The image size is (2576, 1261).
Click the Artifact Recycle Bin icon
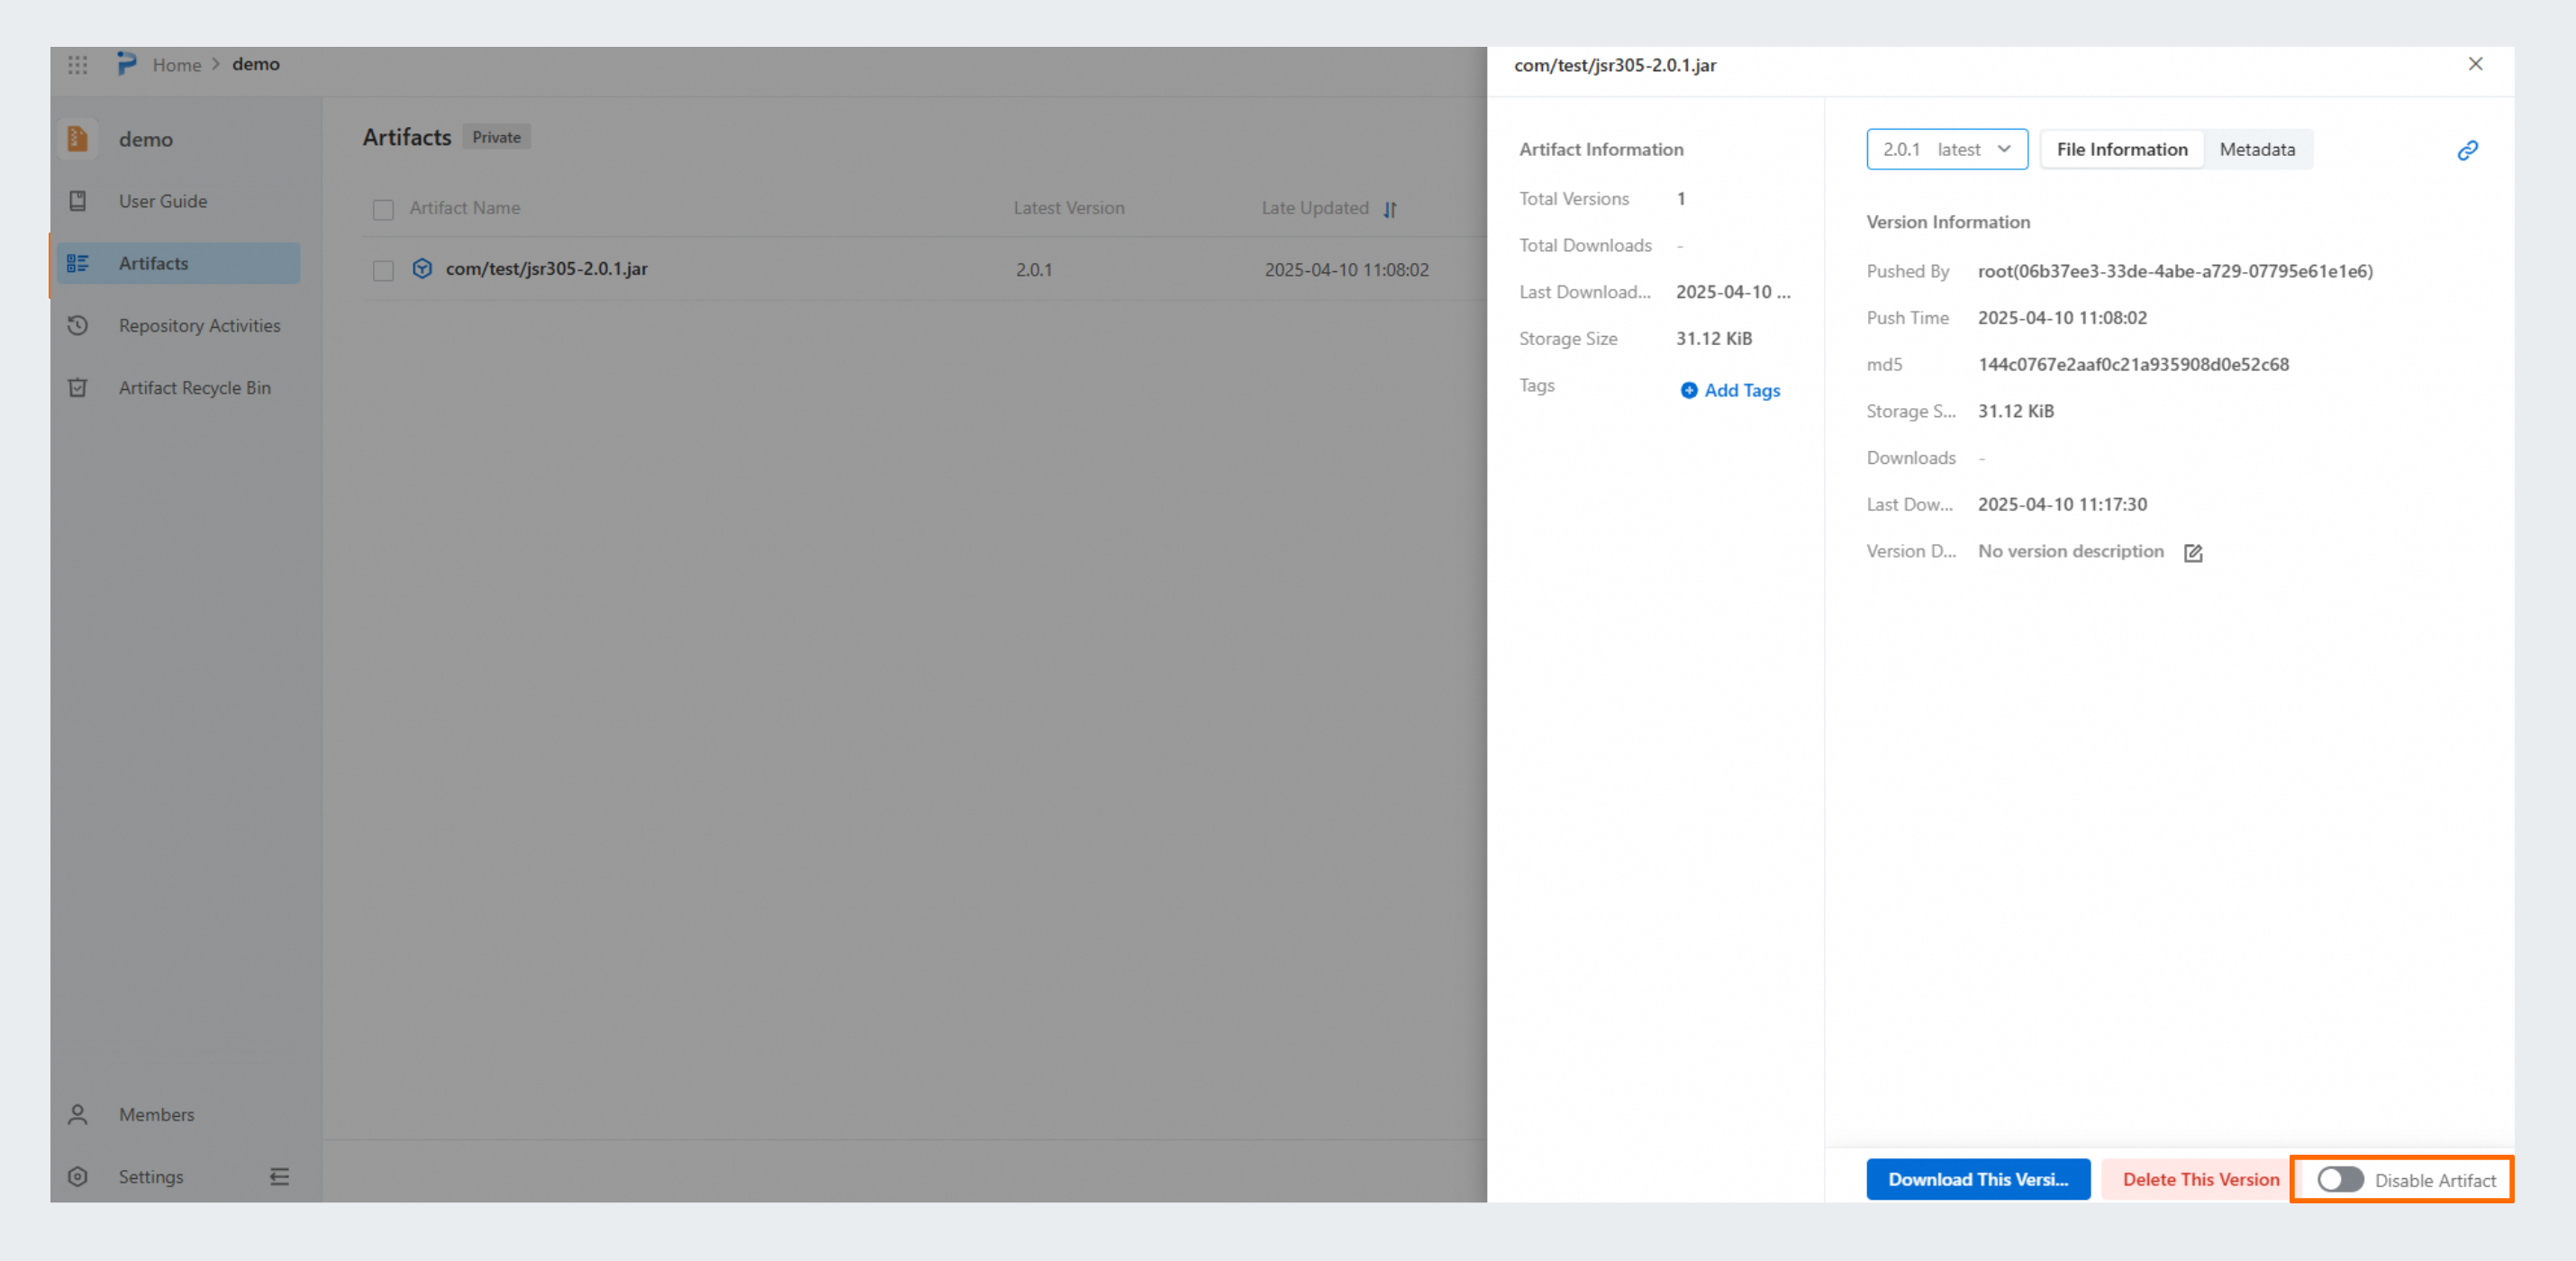click(x=78, y=388)
